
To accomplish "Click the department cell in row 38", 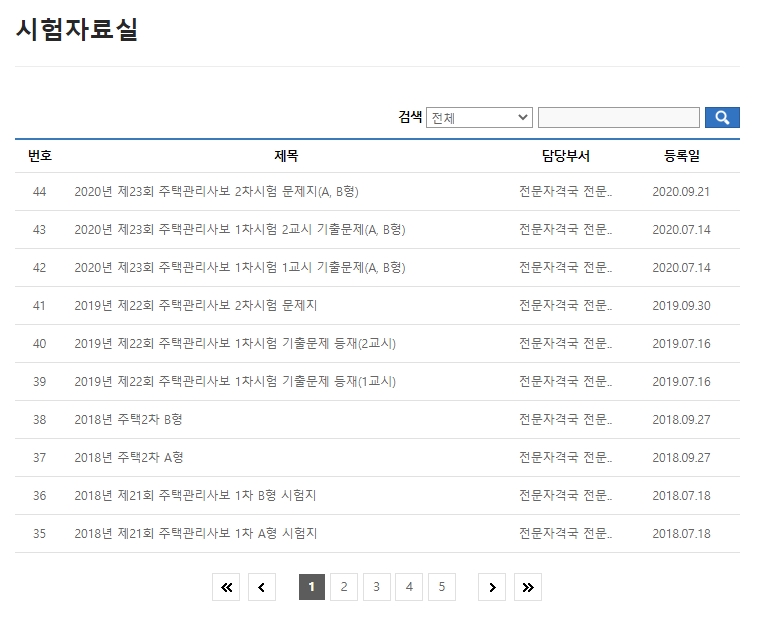I will [x=565, y=419].
